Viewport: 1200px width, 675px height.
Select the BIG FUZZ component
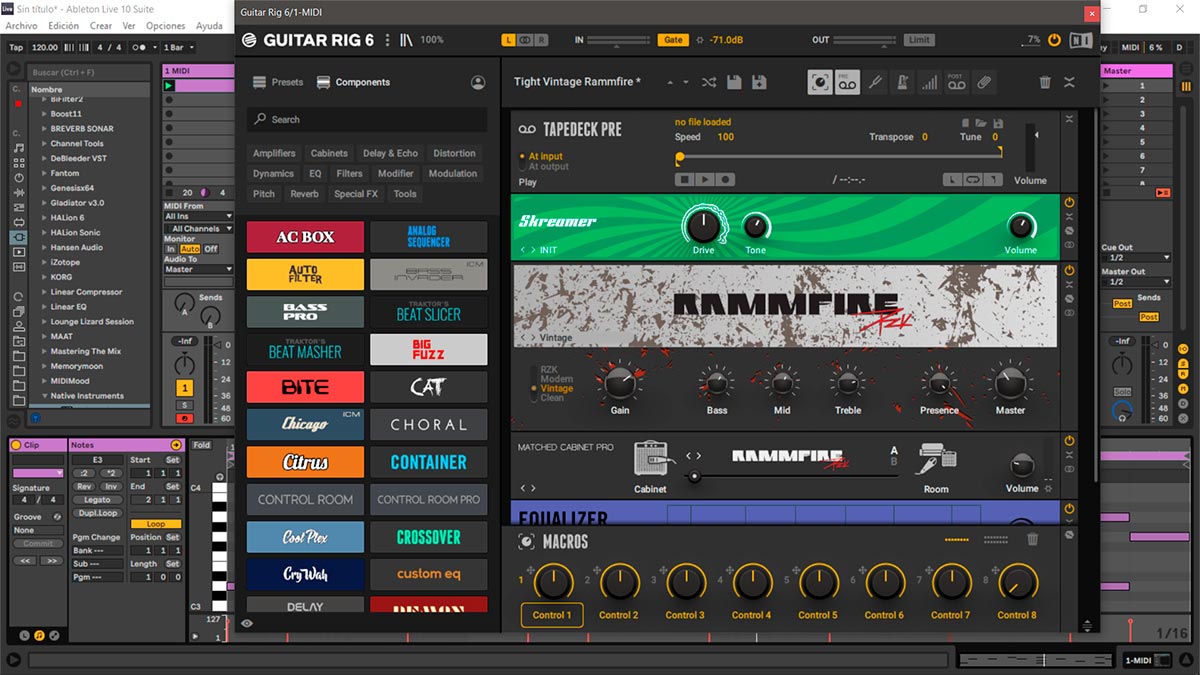pyautogui.click(x=428, y=349)
